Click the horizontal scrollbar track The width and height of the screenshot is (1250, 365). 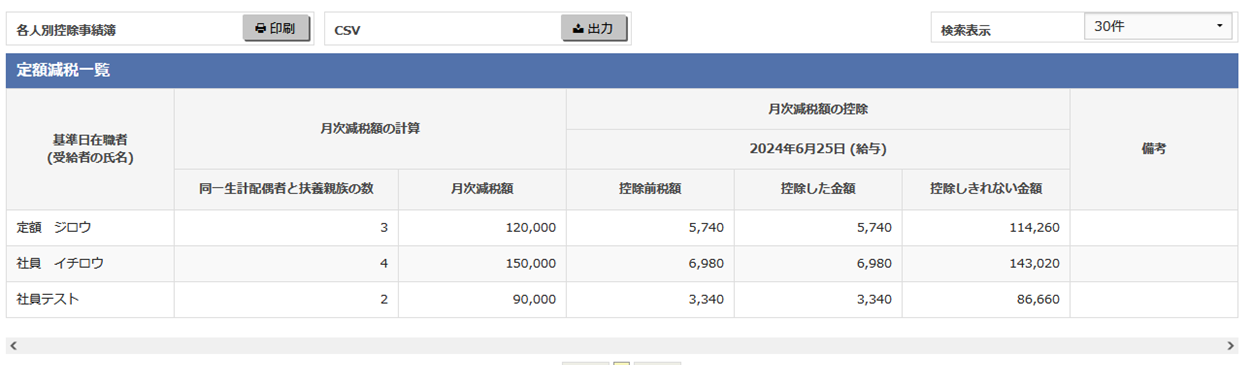pyautogui.click(x=622, y=346)
